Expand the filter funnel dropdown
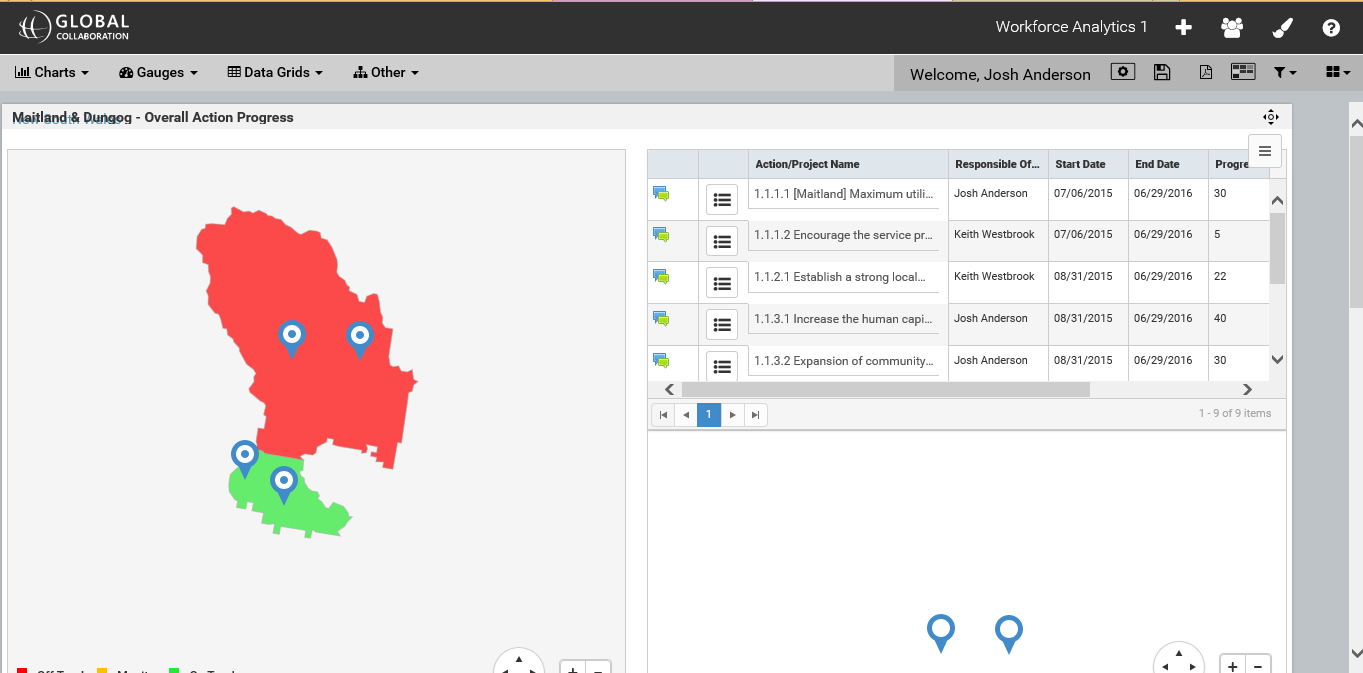 pyautogui.click(x=1285, y=72)
